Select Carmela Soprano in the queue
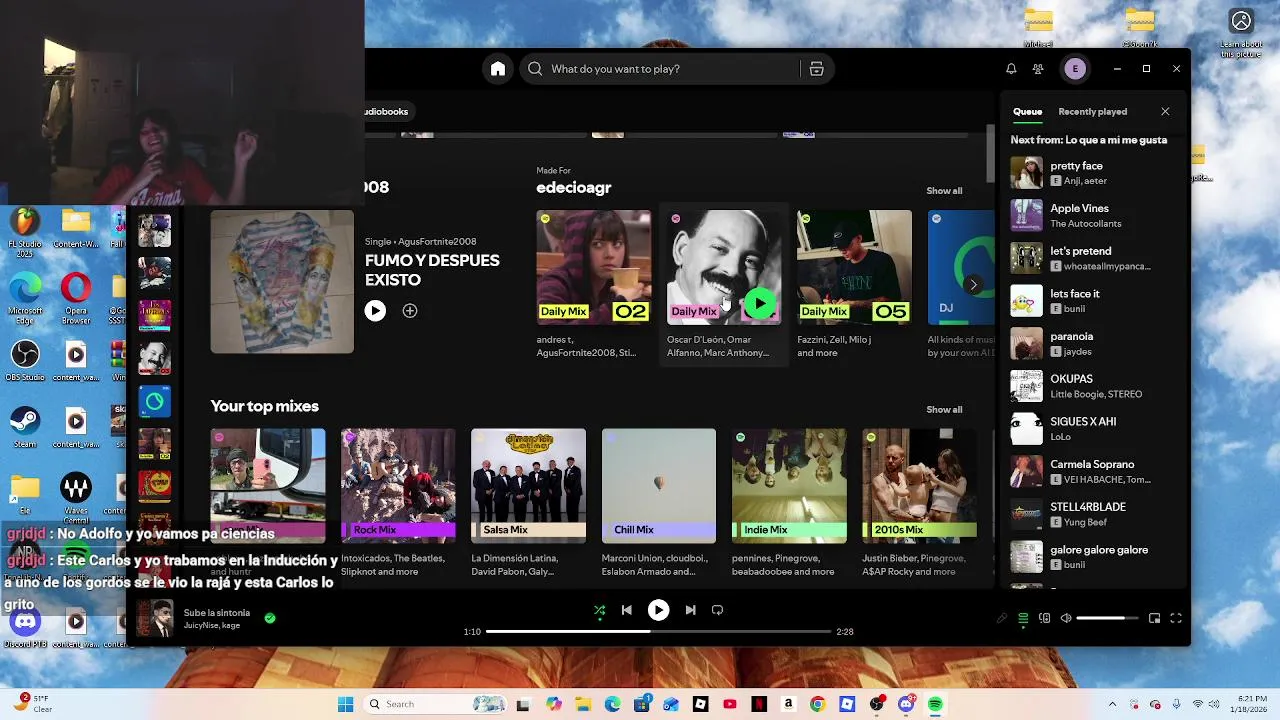This screenshot has width=1280, height=720. 1092,471
